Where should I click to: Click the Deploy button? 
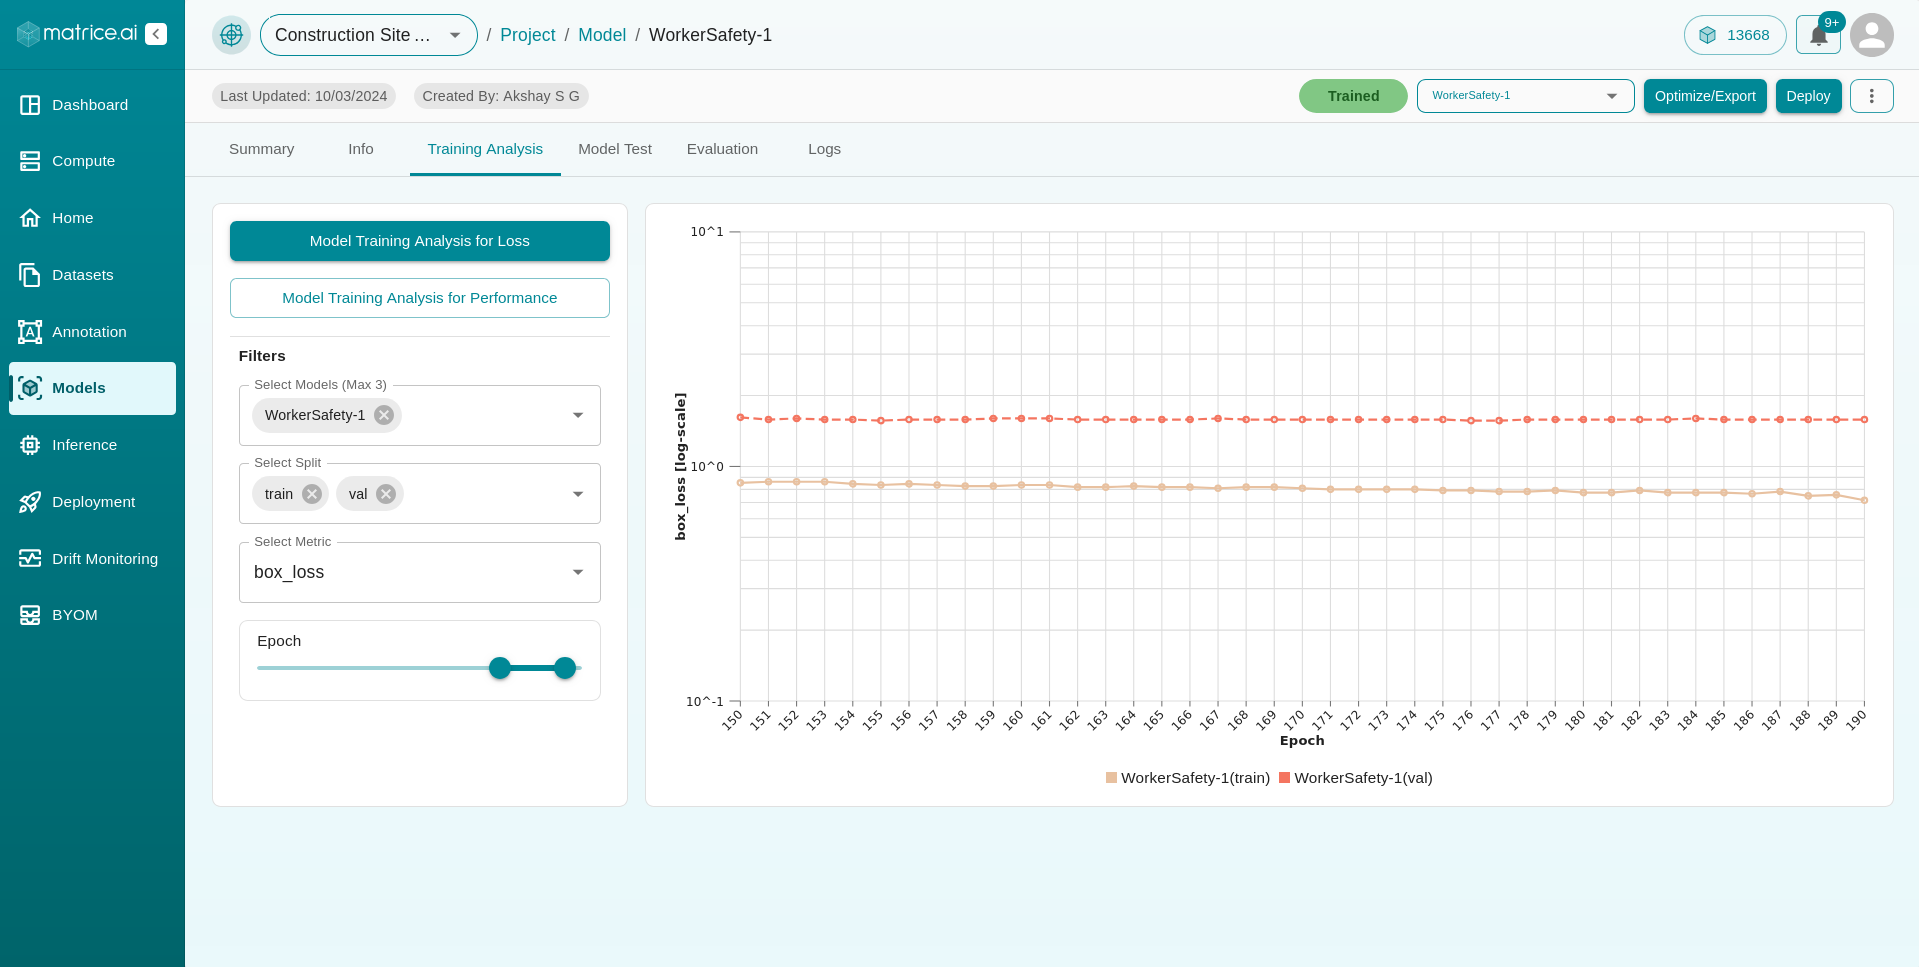pyautogui.click(x=1808, y=96)
